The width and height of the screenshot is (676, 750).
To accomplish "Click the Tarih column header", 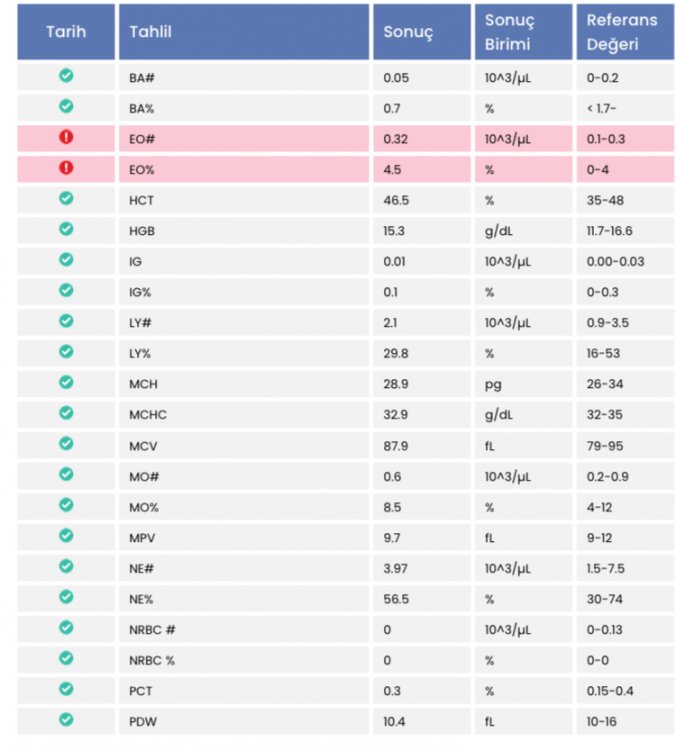I will pos(66,32).
